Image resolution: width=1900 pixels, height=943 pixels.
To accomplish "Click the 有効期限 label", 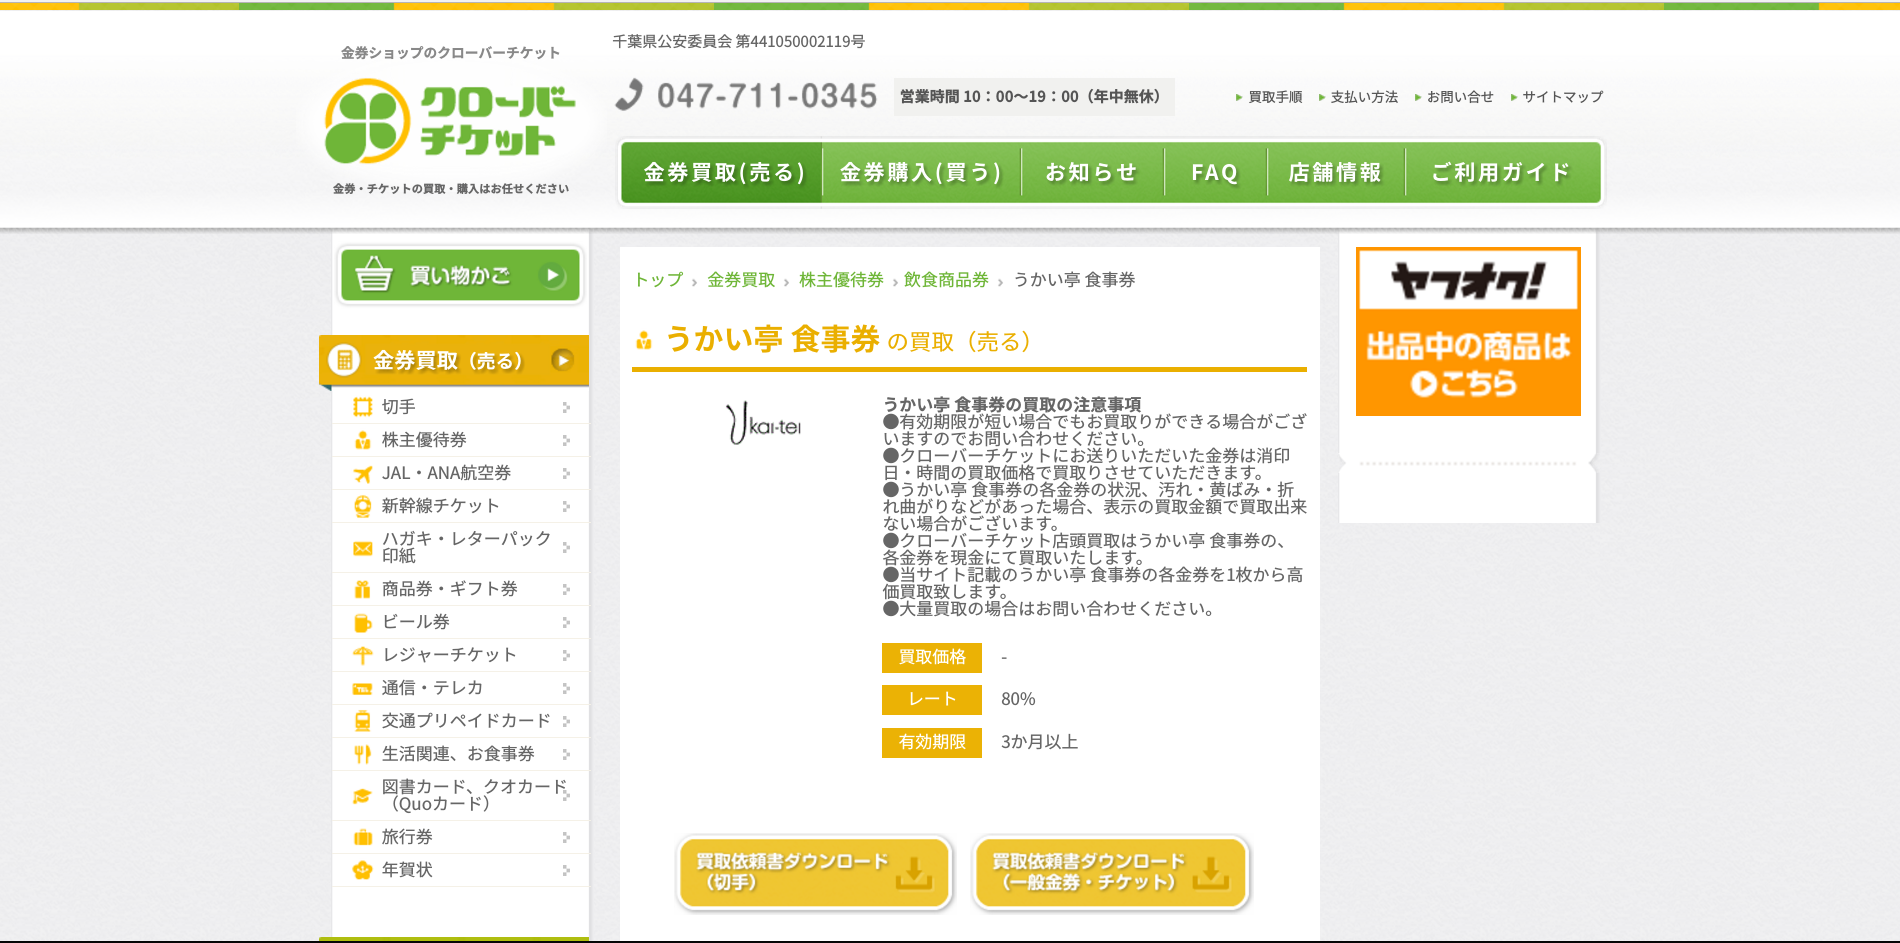I will 932,742.
